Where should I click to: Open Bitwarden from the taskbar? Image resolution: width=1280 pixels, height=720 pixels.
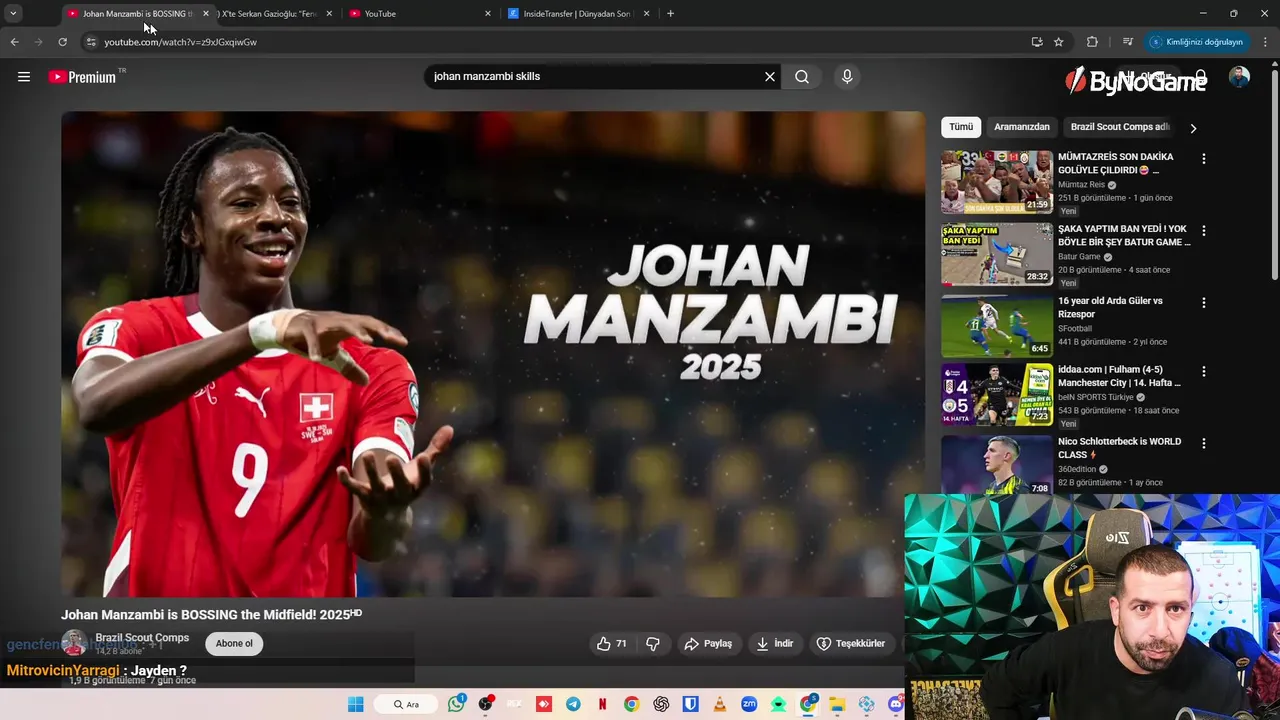(x=690, y=704)
